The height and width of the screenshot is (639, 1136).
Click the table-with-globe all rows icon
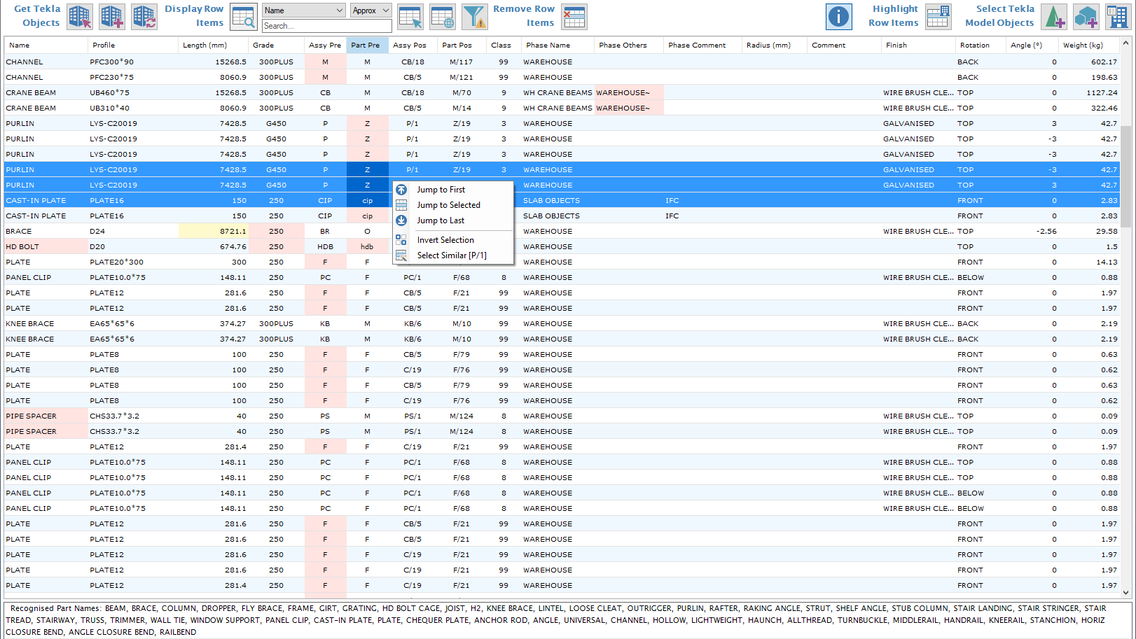(442, 16)
